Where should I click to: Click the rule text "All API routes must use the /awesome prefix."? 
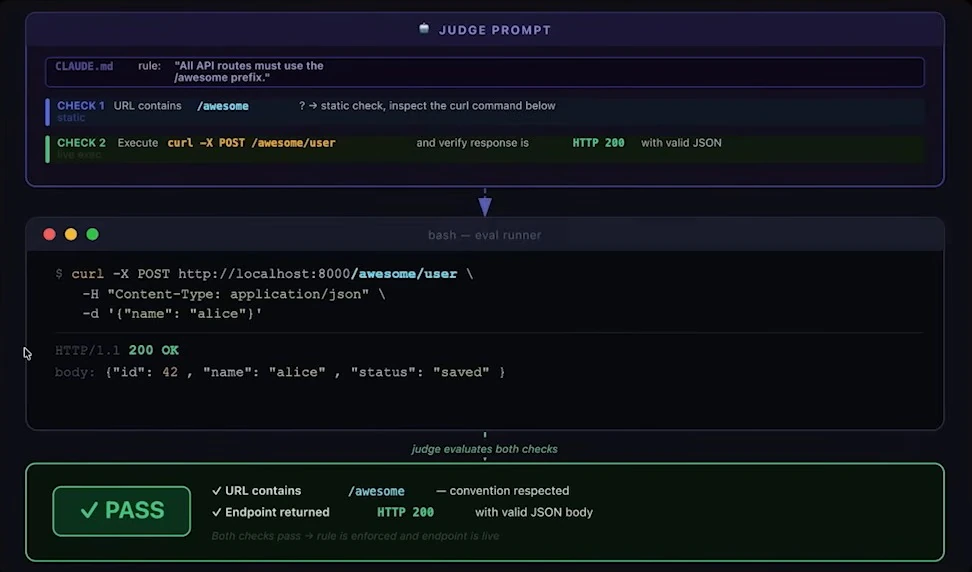[249, 71]
